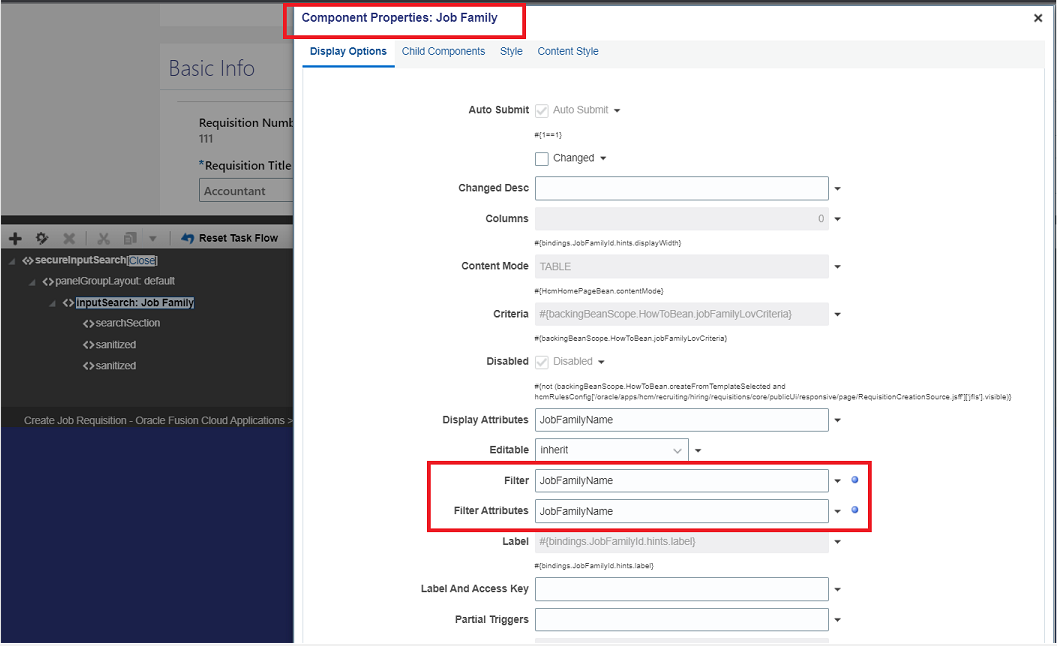This screenshot has height=646, width=1057.
Task: Click the Close link beside secureInputSearch
Action: coord(141,259)
